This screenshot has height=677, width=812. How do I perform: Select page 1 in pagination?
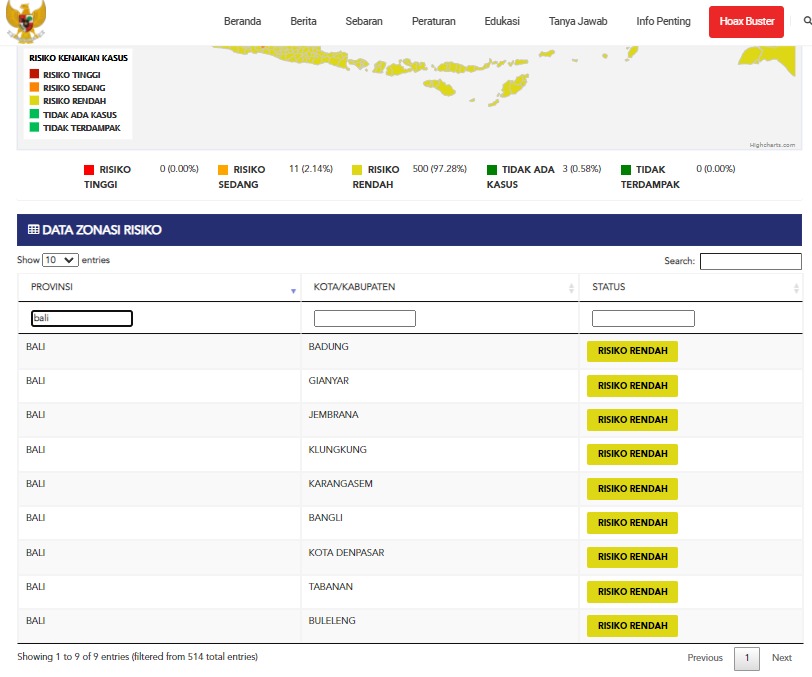(x=746, y=658)
